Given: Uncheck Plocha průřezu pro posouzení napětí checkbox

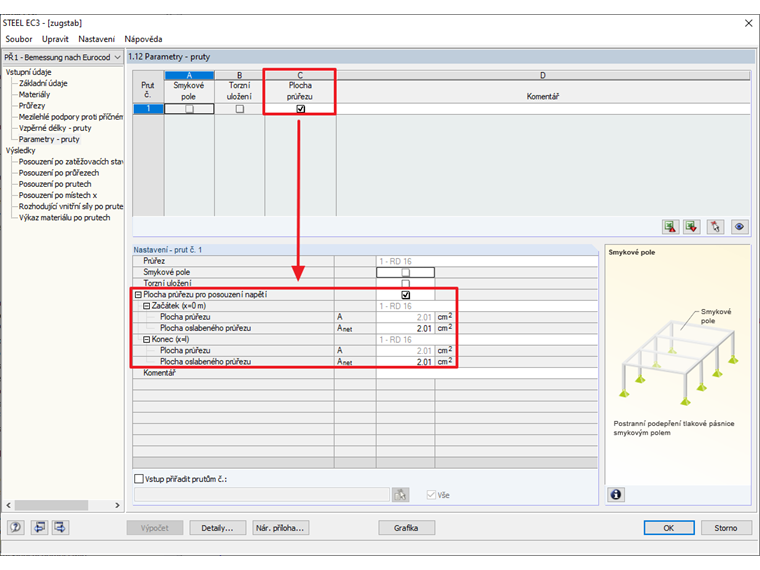Looking at the screenshot, I should point(406,295).
